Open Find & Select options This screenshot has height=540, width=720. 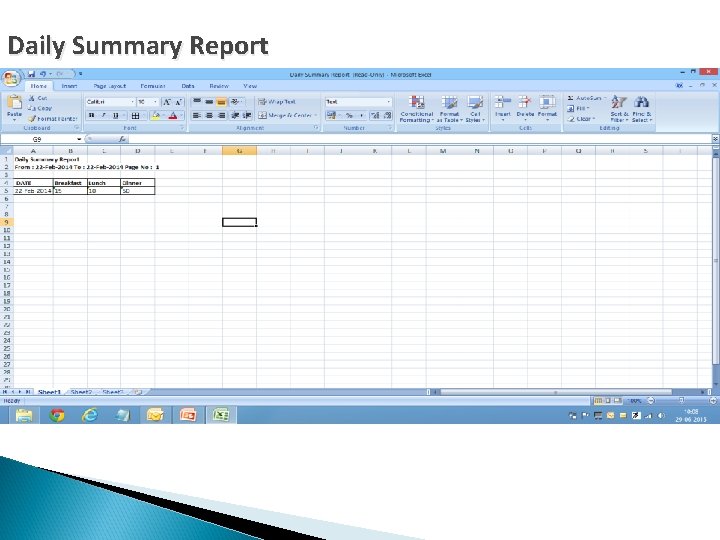pyautogui.click(x=641, y=109)
